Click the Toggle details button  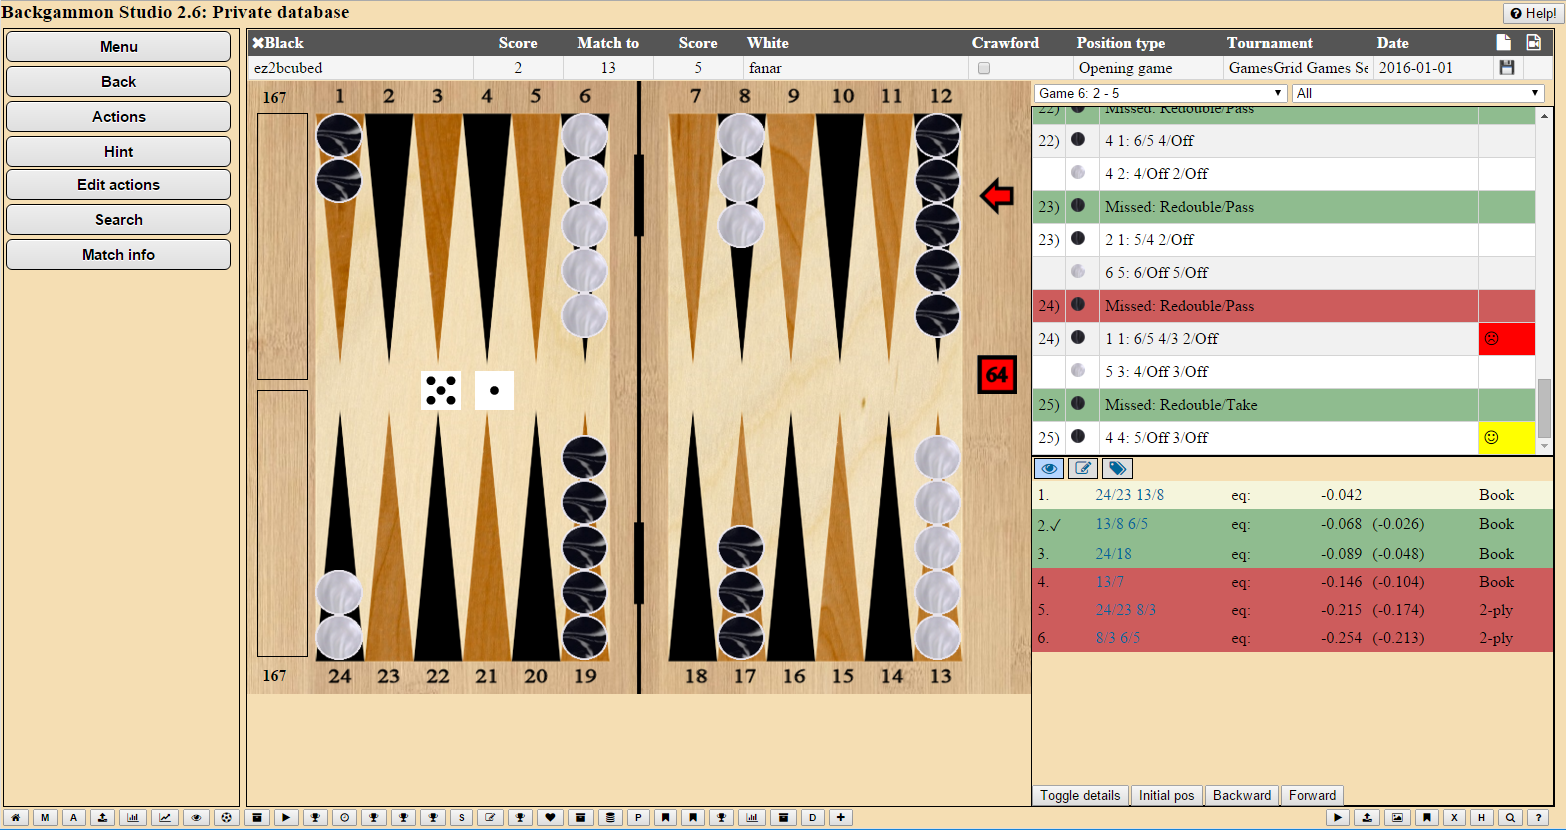pyautogui.click(x=1079, y=795)
